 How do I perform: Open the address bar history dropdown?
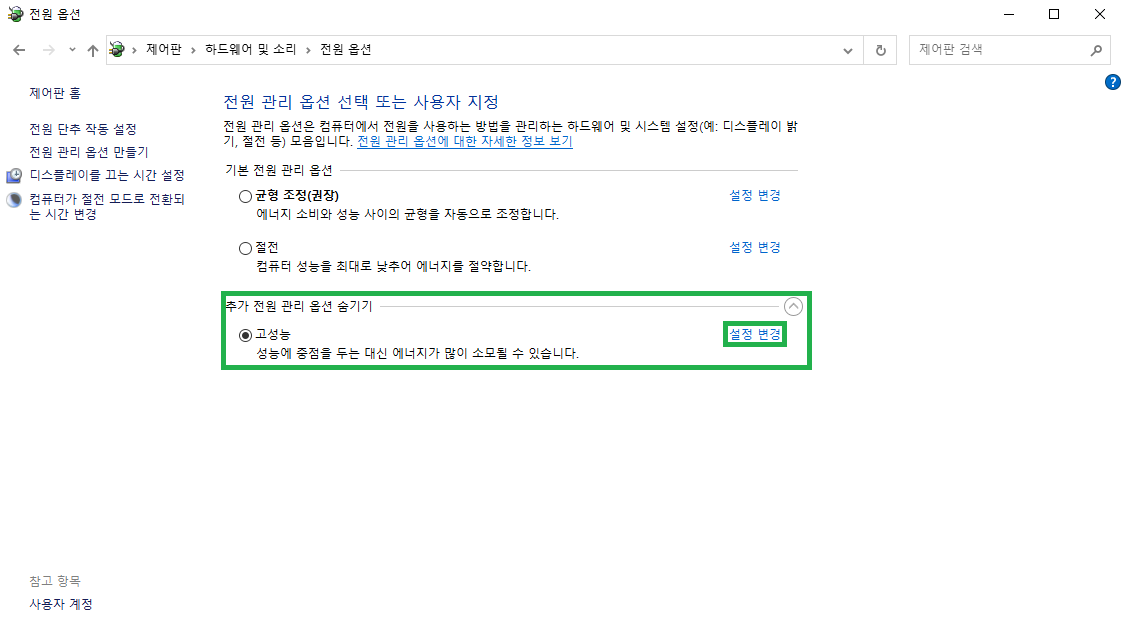pyautogui.click(x=848, y=51)
